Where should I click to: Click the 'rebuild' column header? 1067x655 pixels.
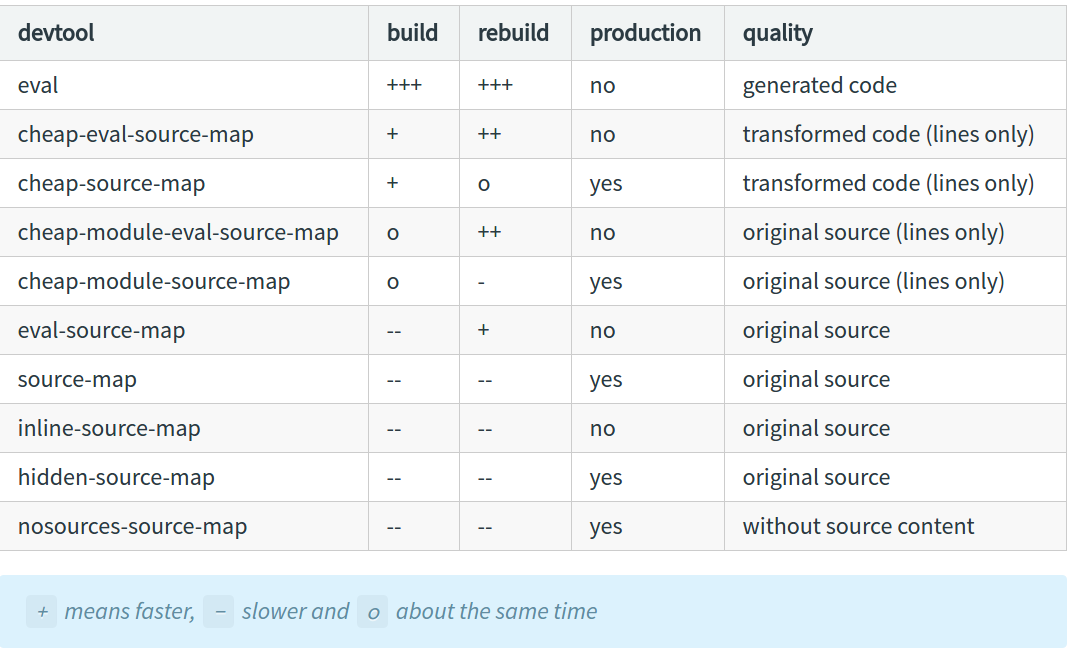(513, 33)
